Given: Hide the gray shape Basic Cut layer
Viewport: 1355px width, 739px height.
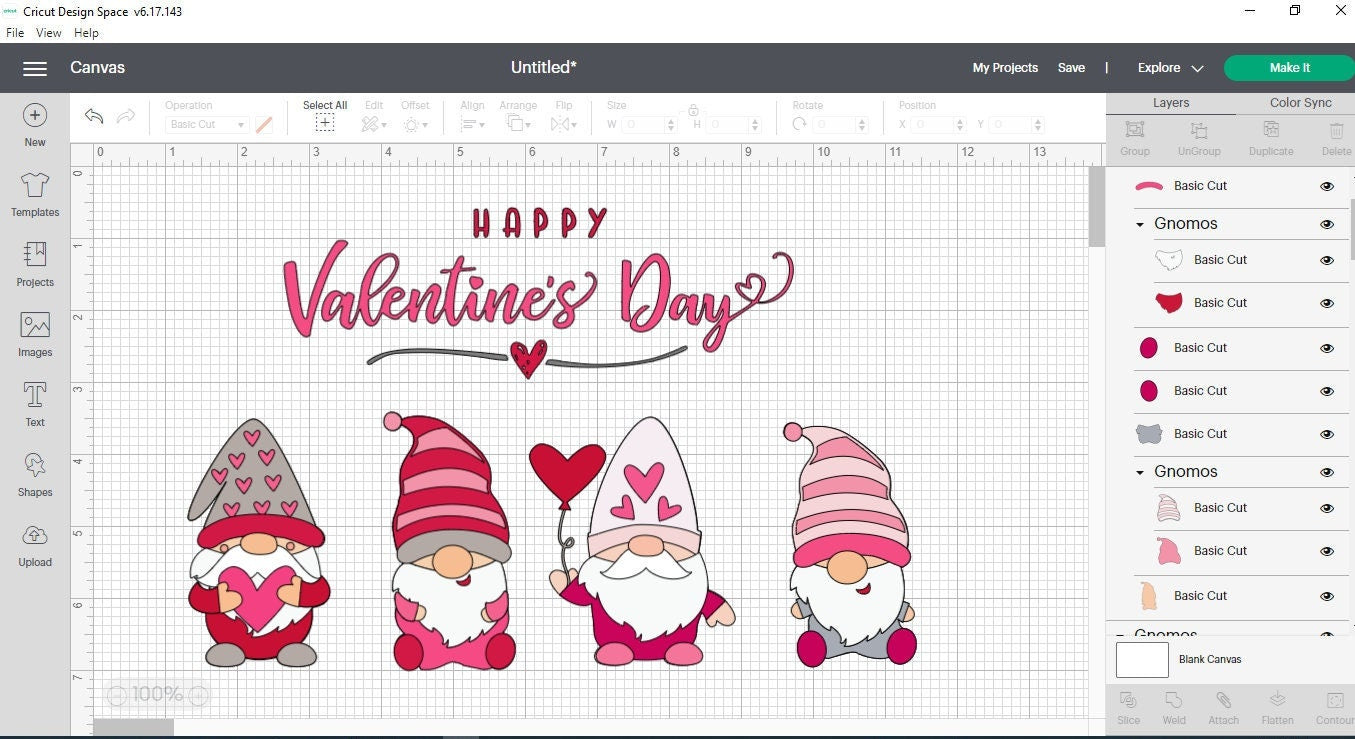Looking at the screenshot, I should click(1327, 434).
